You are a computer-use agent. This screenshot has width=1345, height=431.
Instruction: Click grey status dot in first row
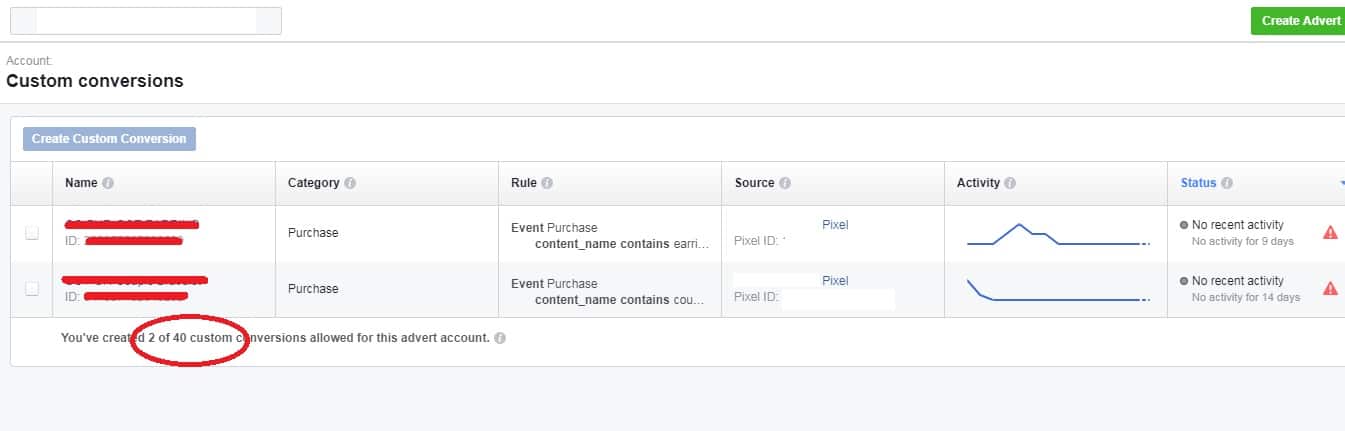[1184, 225]
